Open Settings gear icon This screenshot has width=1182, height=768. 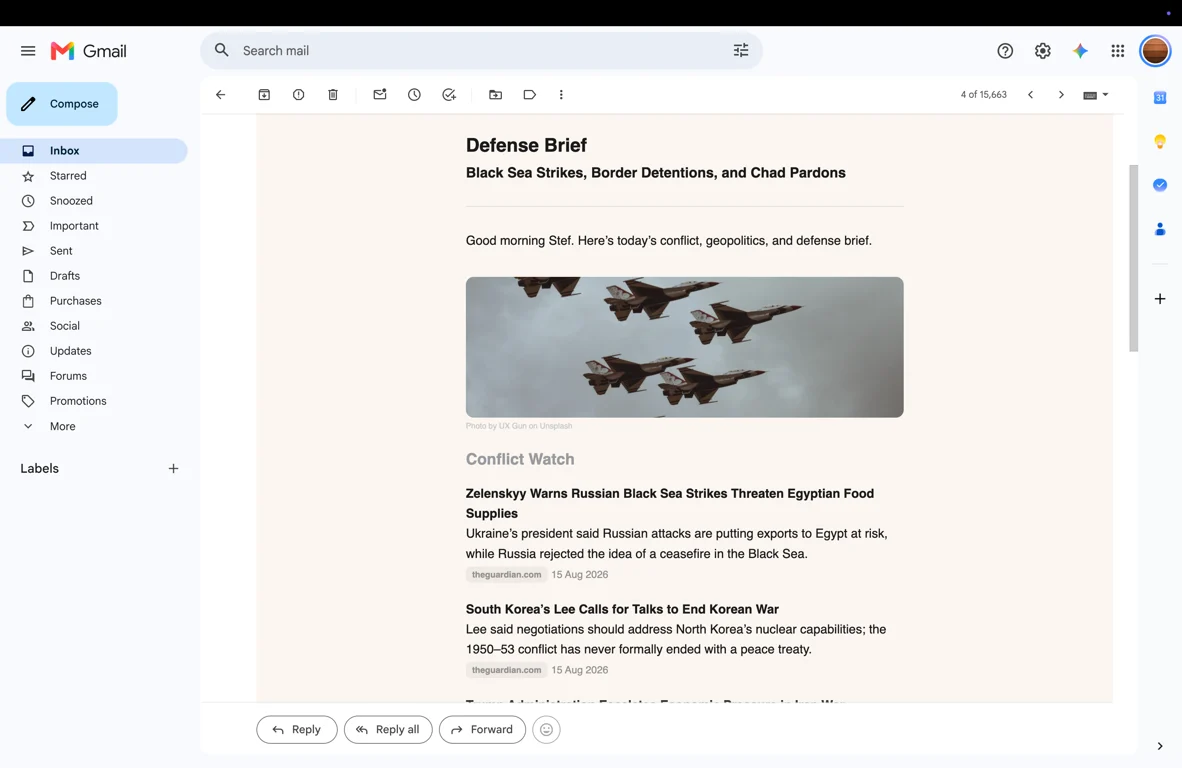coord(1043,50)
